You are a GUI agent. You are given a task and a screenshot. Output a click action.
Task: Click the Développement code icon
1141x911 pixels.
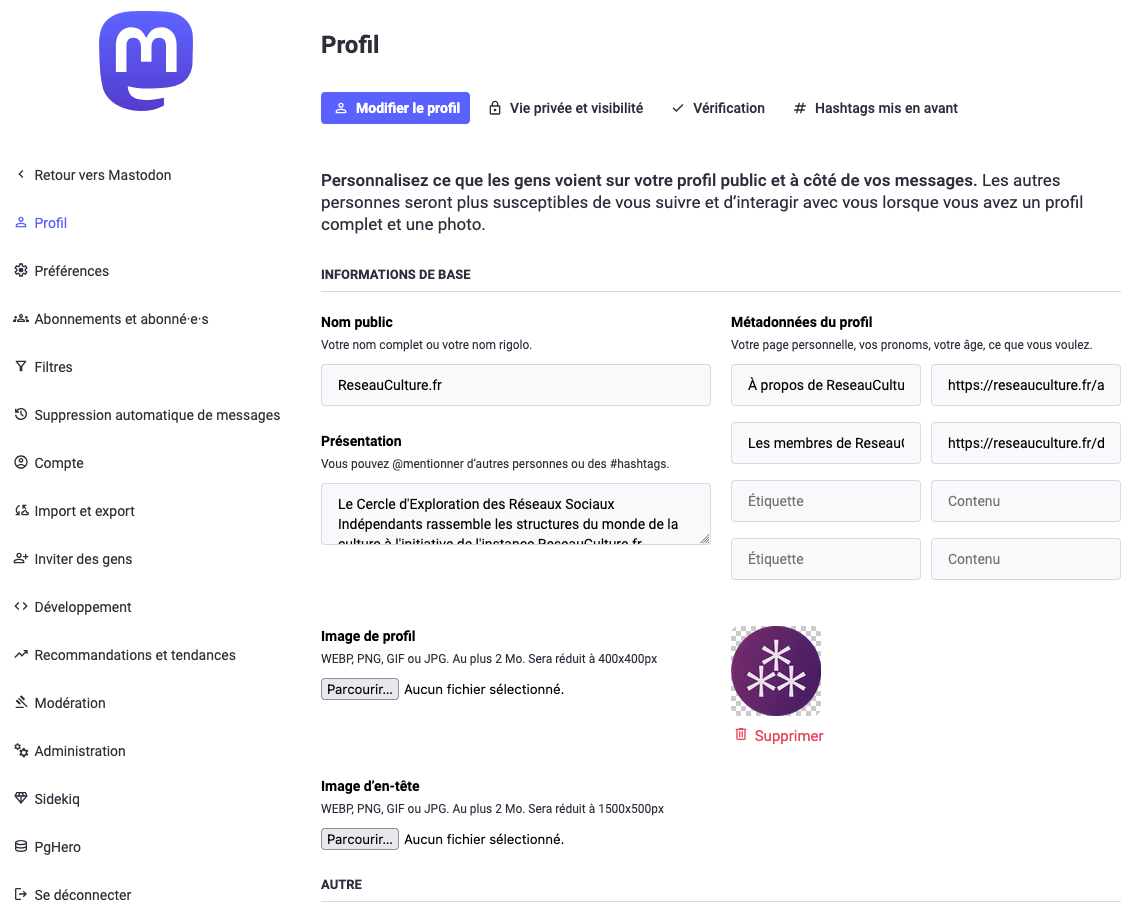pyautogui.click(x=21, y=607)
